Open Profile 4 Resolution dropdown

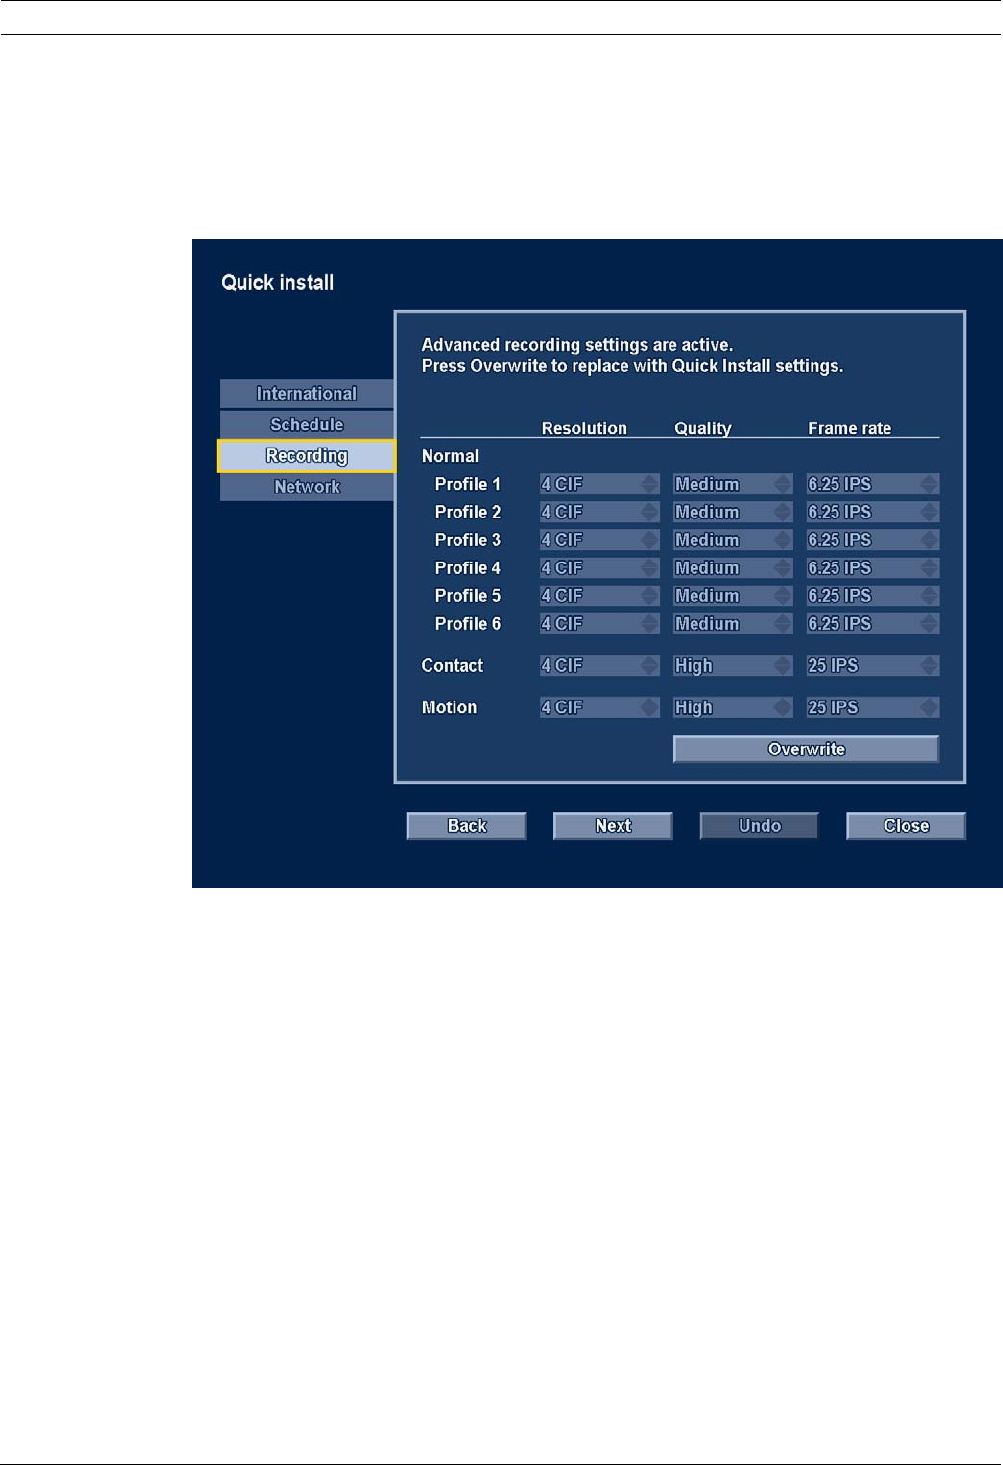(x=600, y=568)
